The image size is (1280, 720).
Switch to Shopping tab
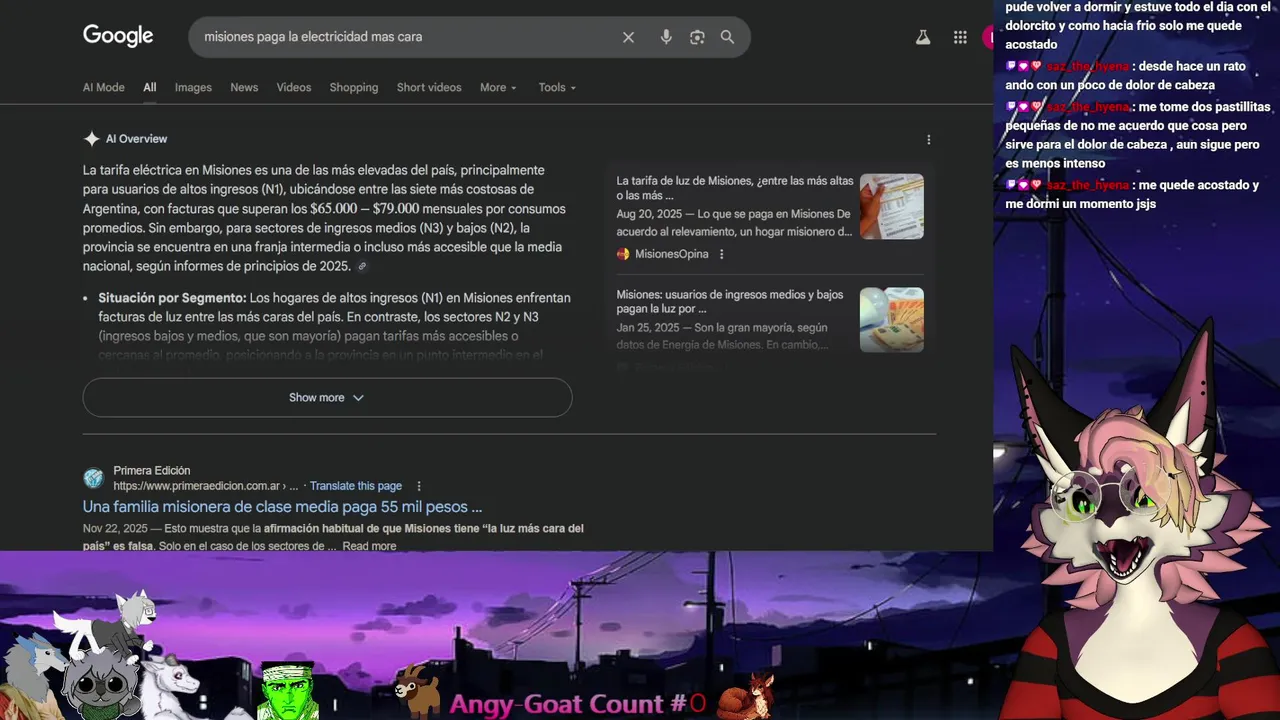point(354,87)
